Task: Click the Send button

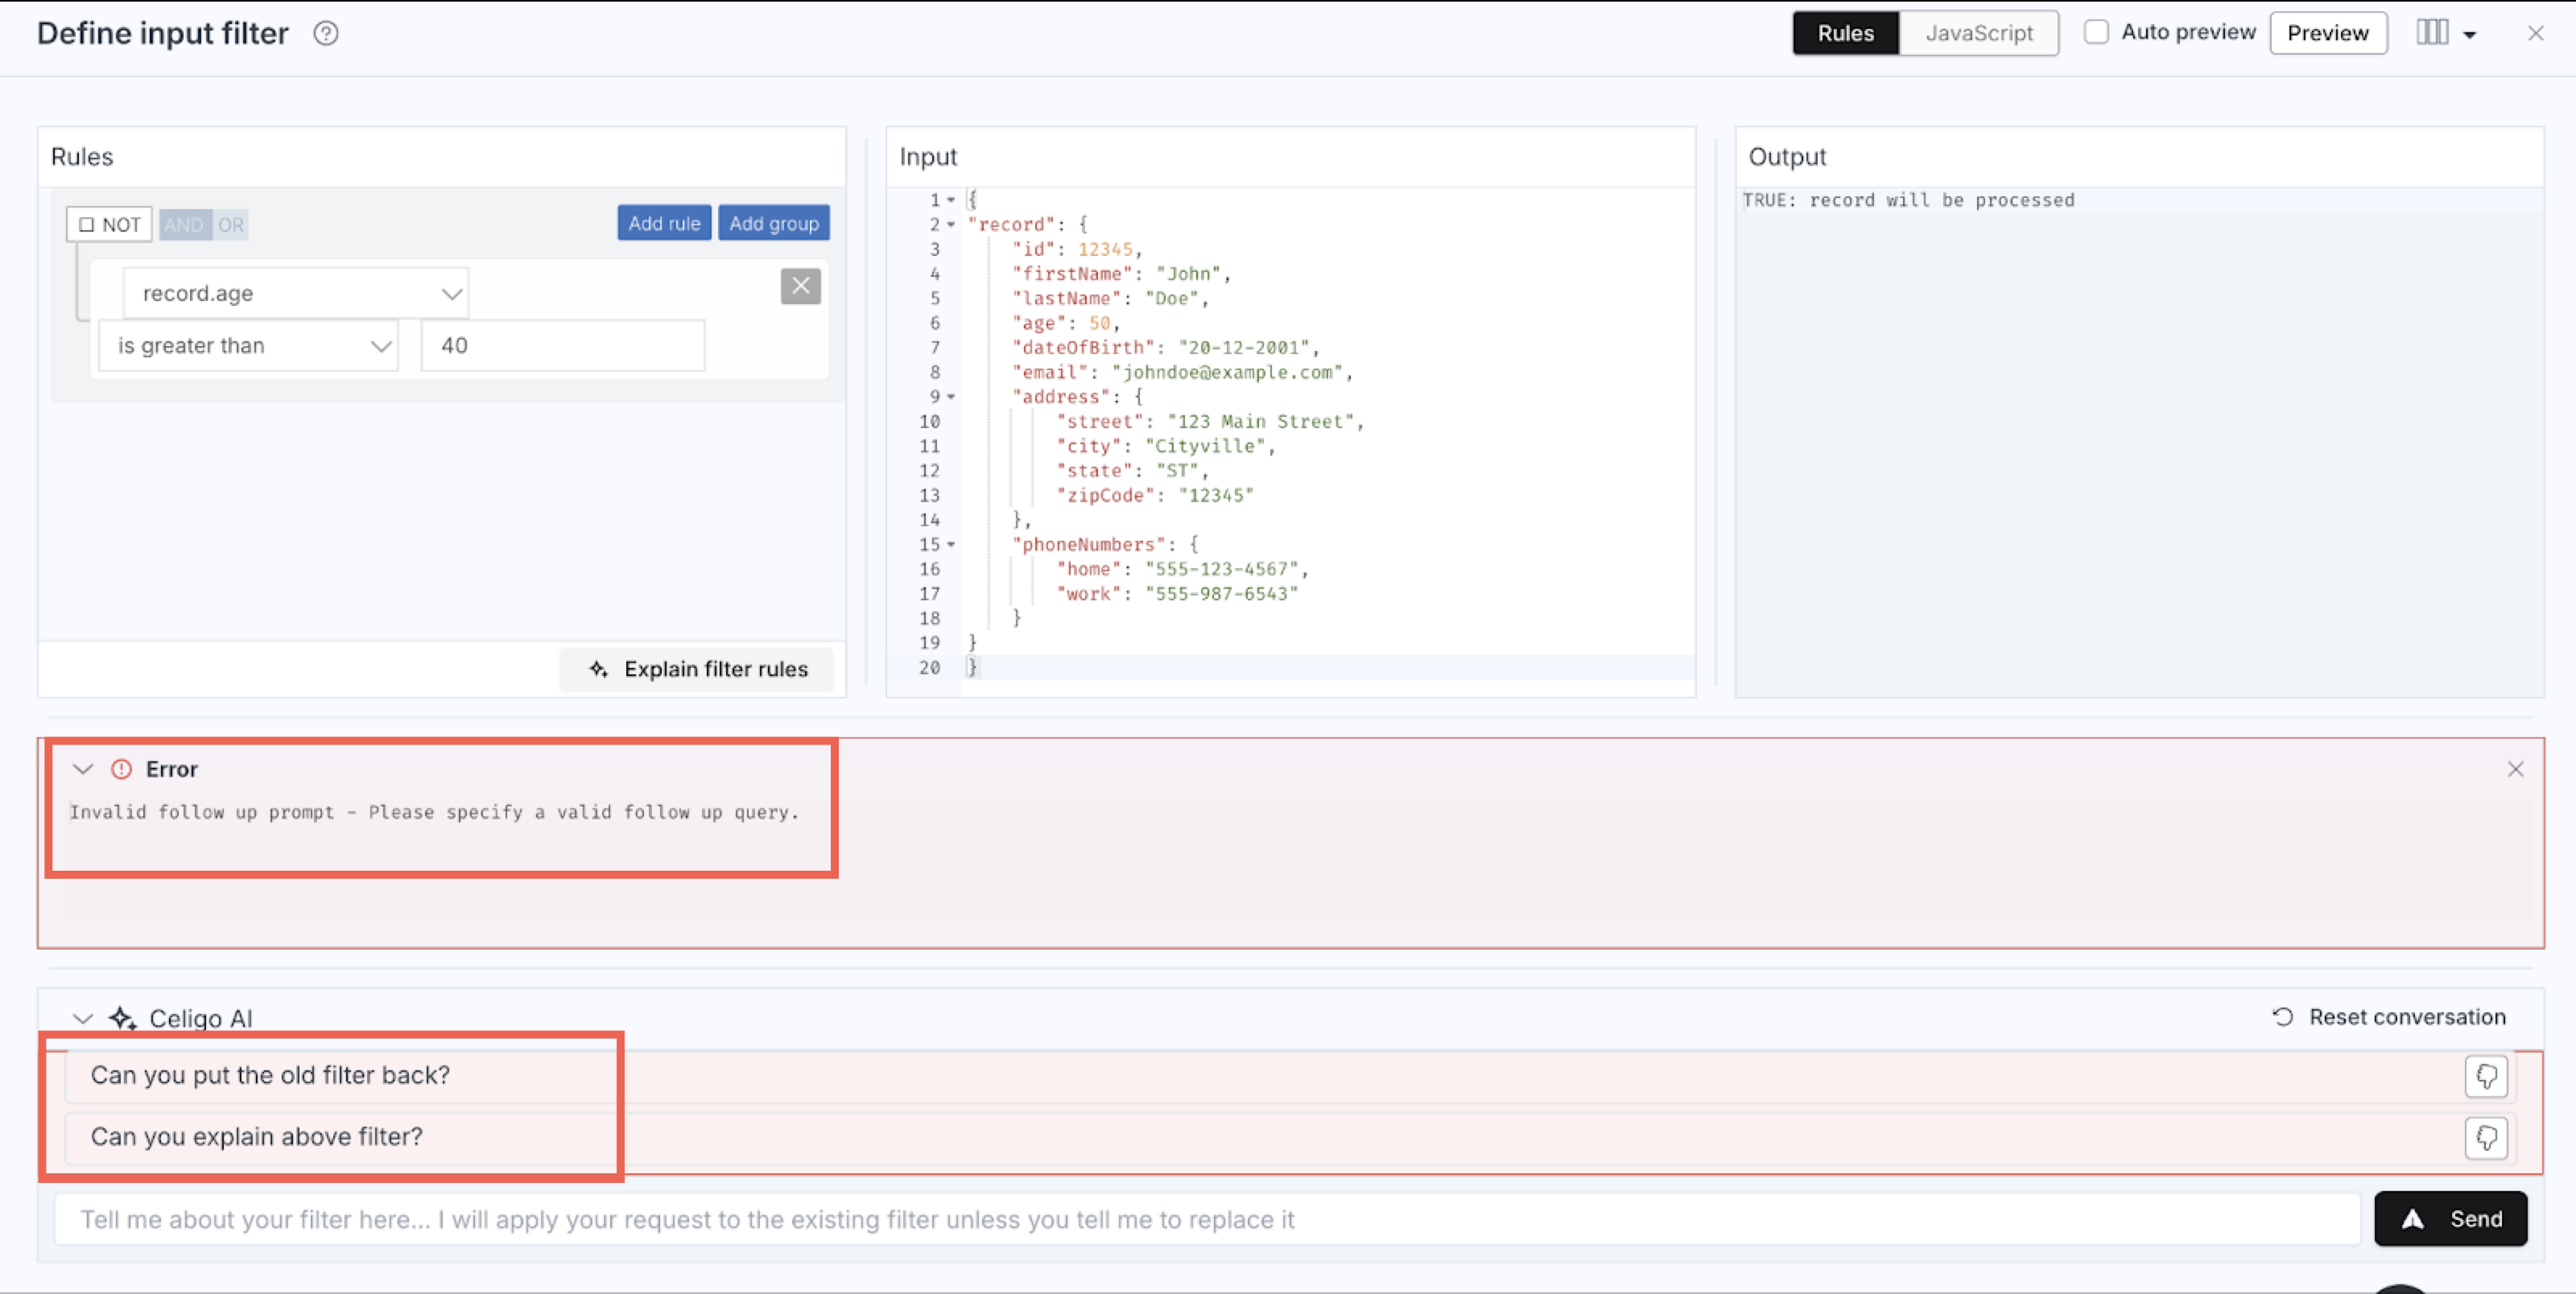Action: (x=2450, y=1218)
